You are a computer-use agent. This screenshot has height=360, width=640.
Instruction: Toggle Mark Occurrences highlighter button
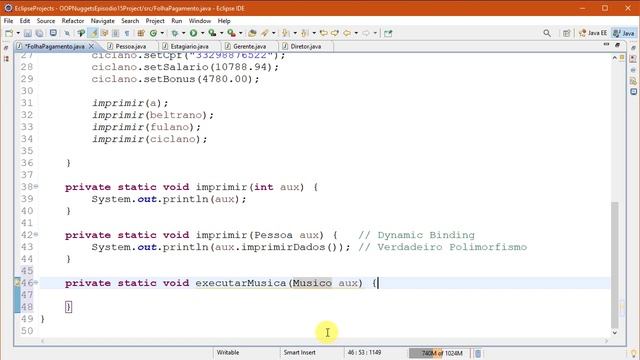point(93,33)
